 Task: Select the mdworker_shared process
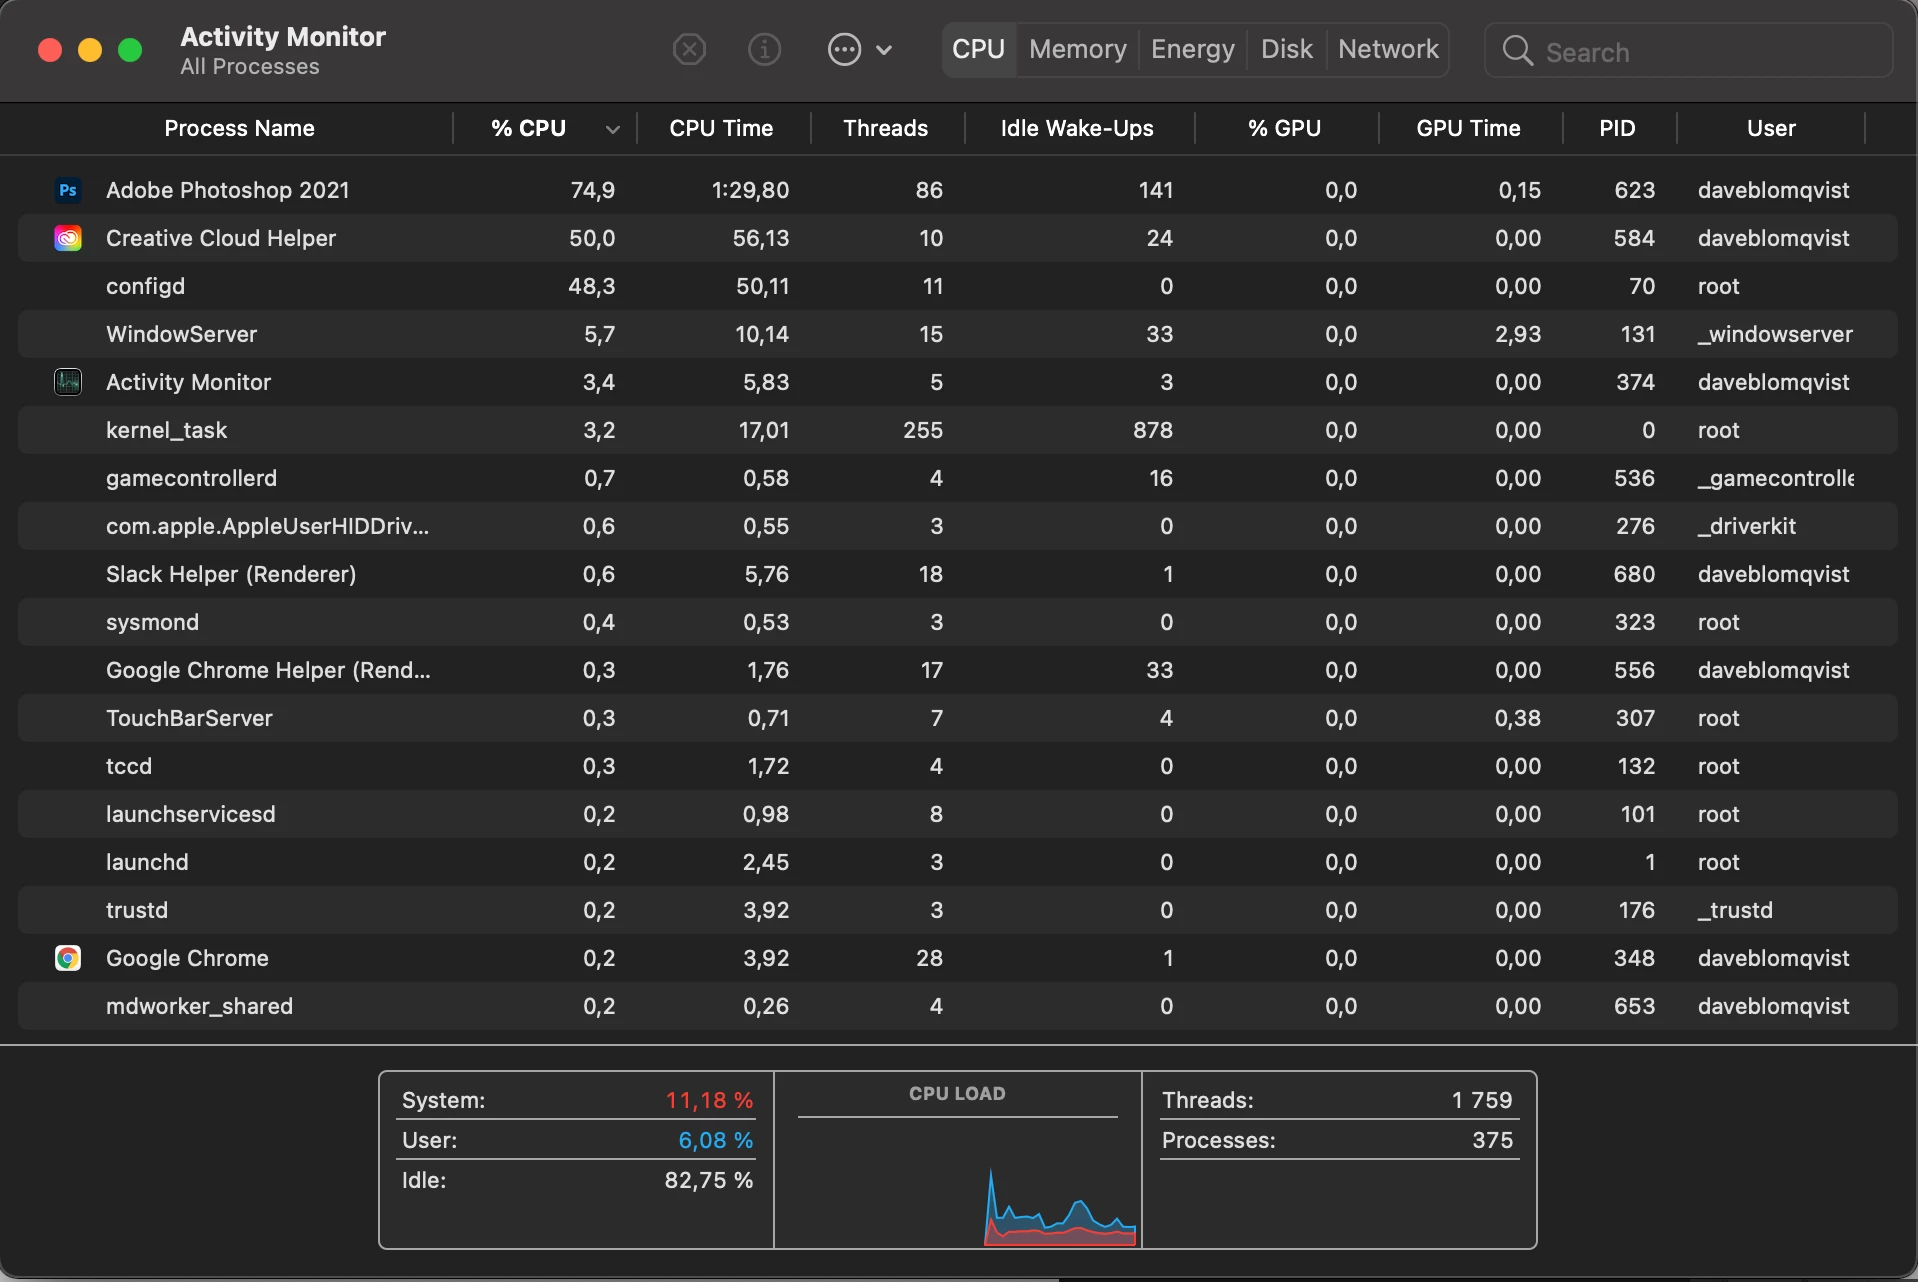tap(958, 1006)
